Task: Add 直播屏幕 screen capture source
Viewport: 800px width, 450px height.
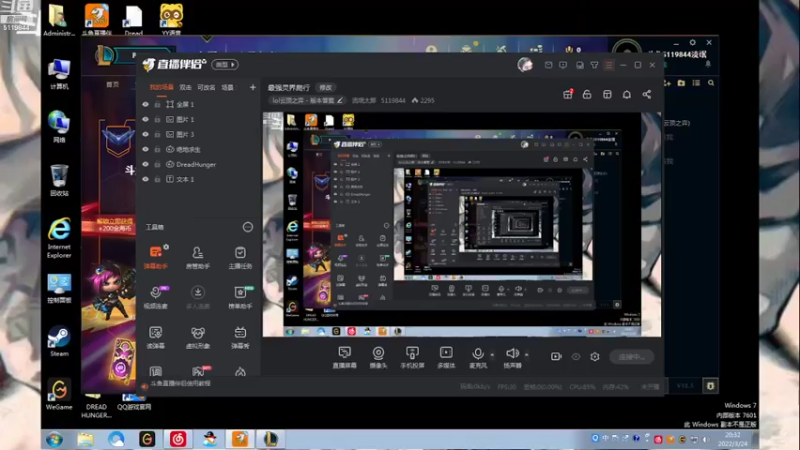Action: [344, 357]
